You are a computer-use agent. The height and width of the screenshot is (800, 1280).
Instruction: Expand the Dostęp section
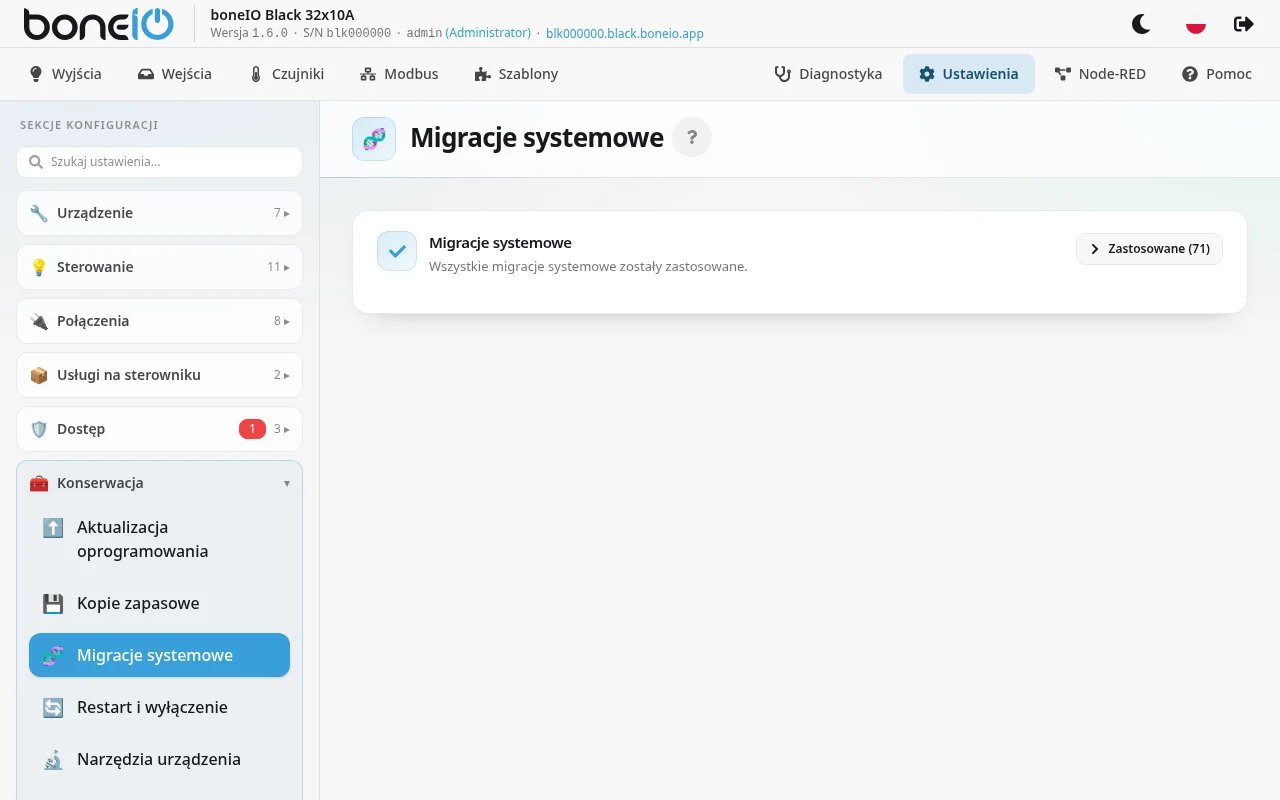159,429
